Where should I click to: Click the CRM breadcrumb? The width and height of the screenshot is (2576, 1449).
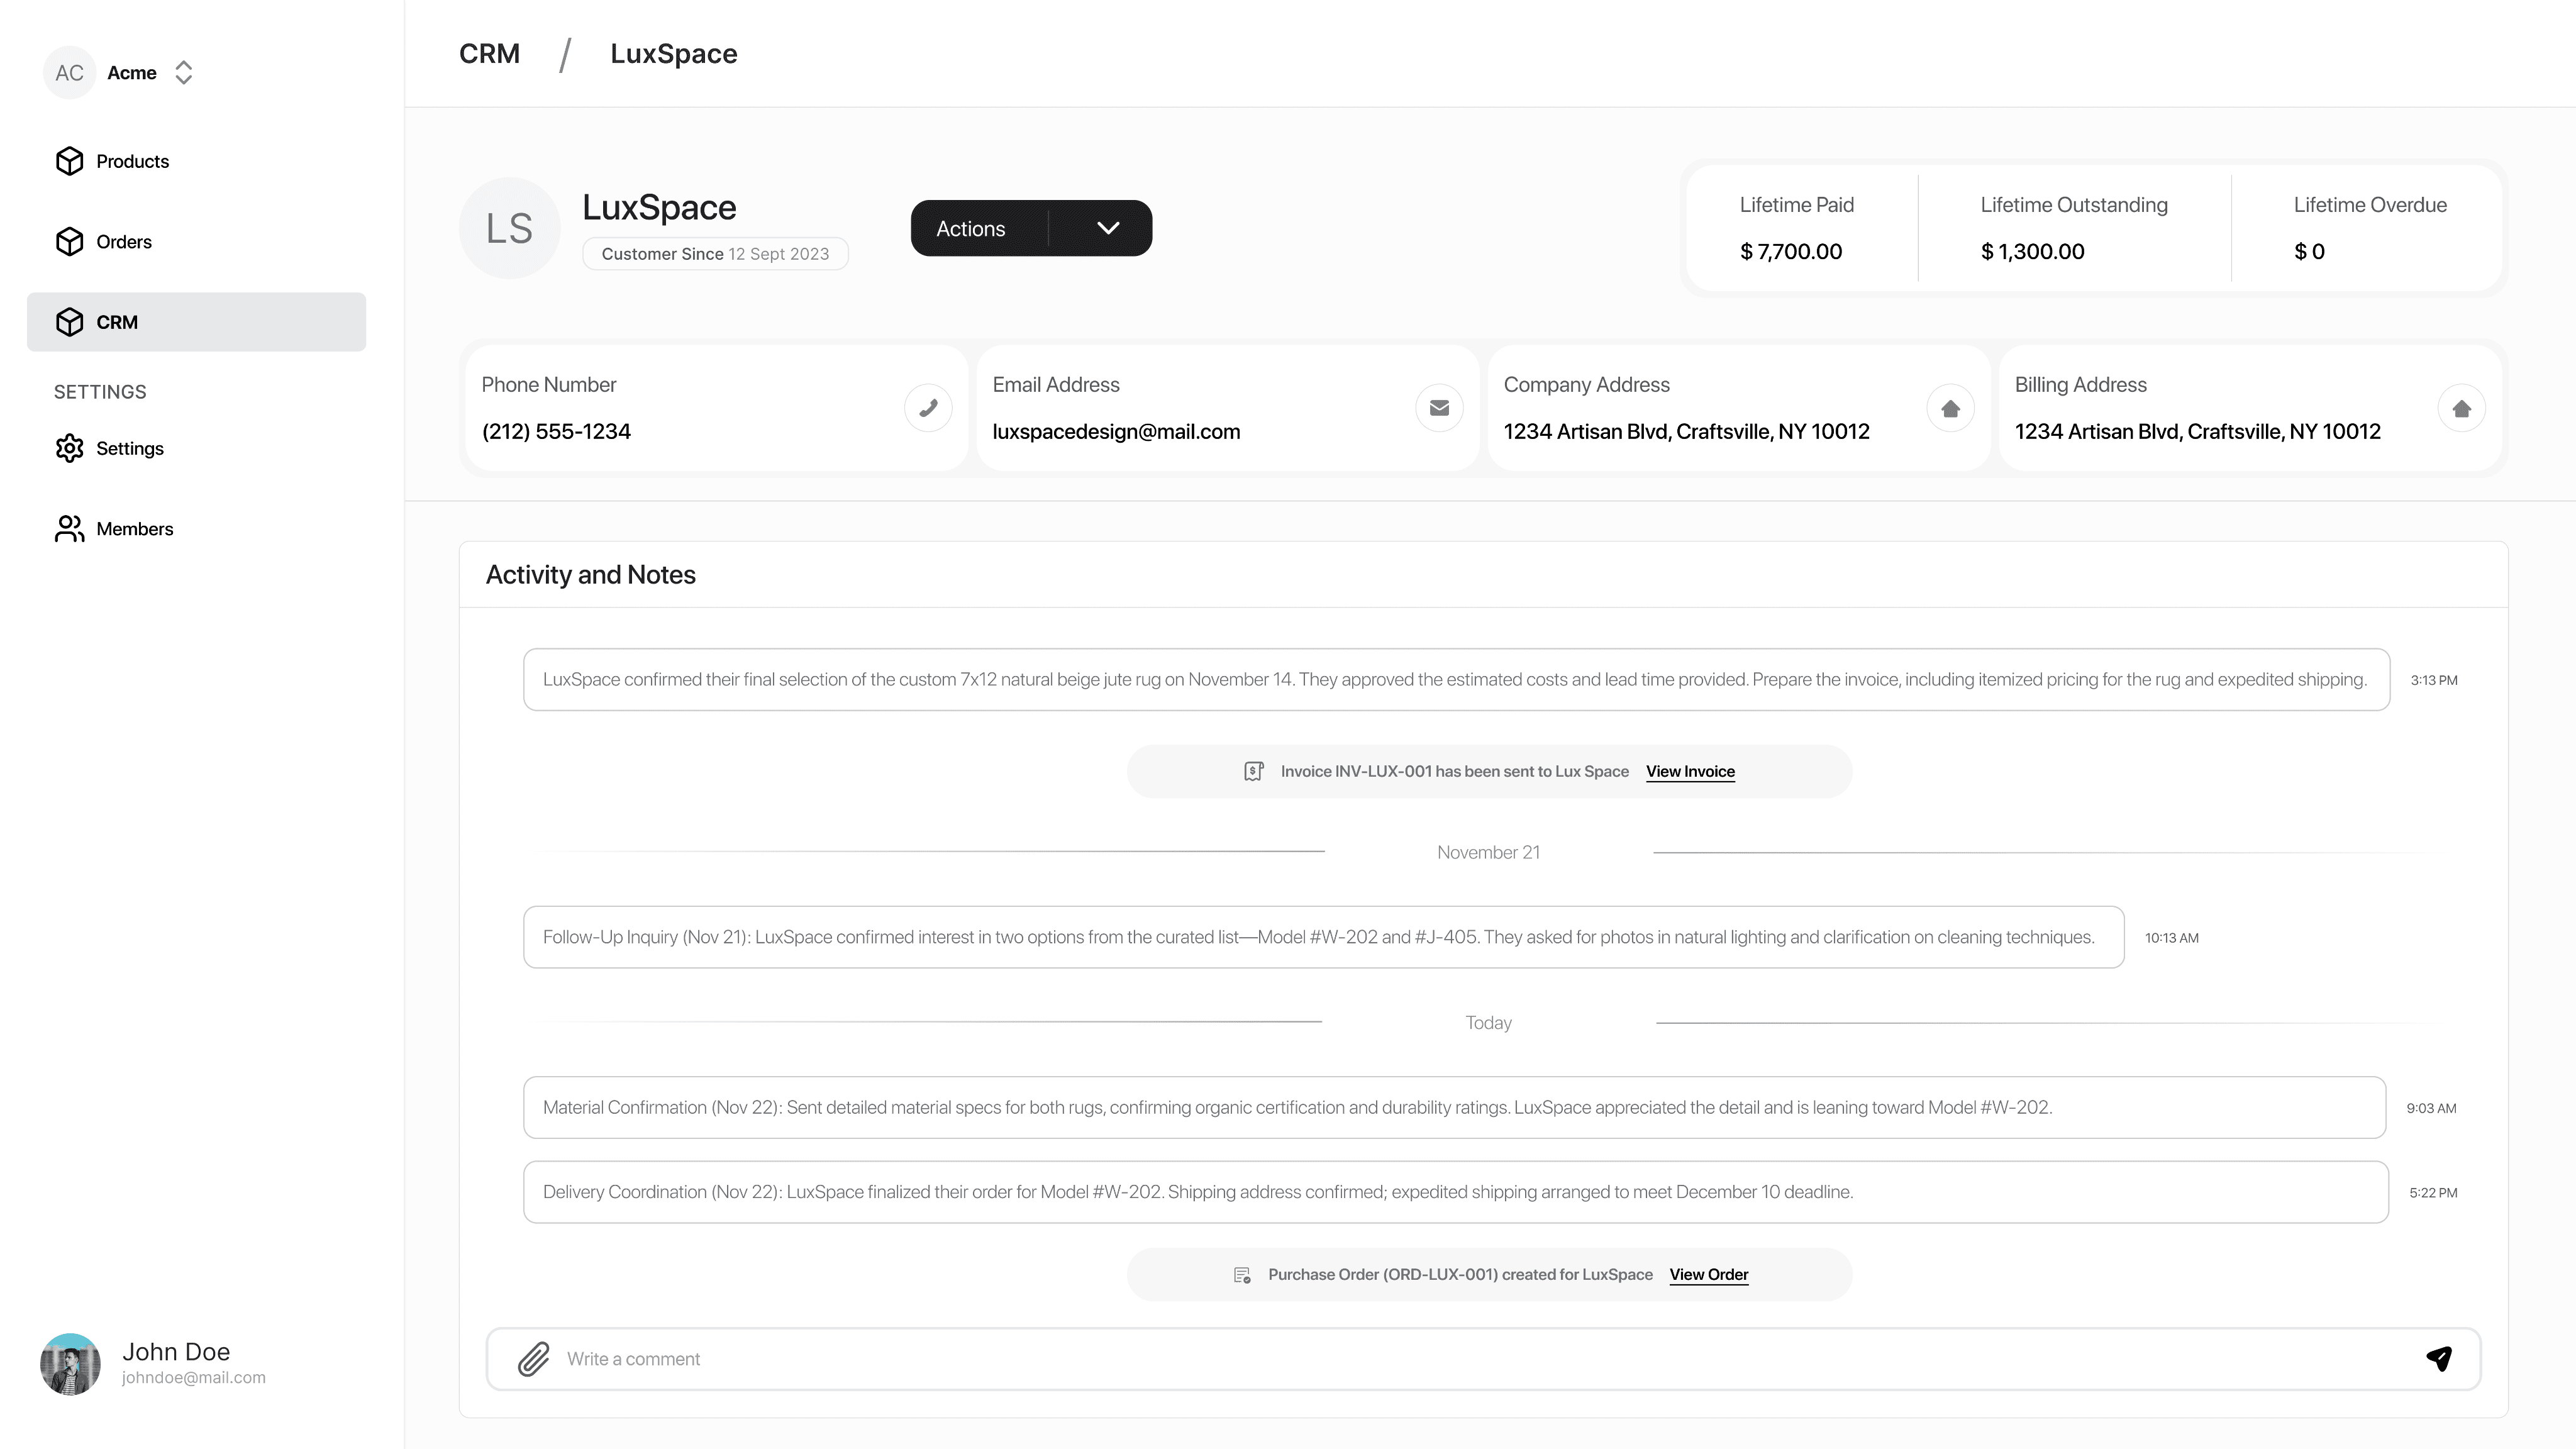click(x=489, y=54)
